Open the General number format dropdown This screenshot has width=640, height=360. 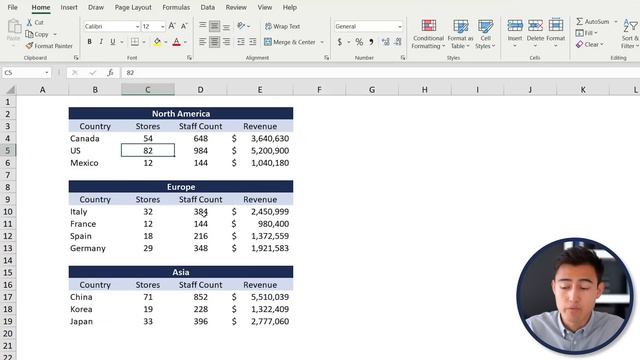click(x=400, y=27)
